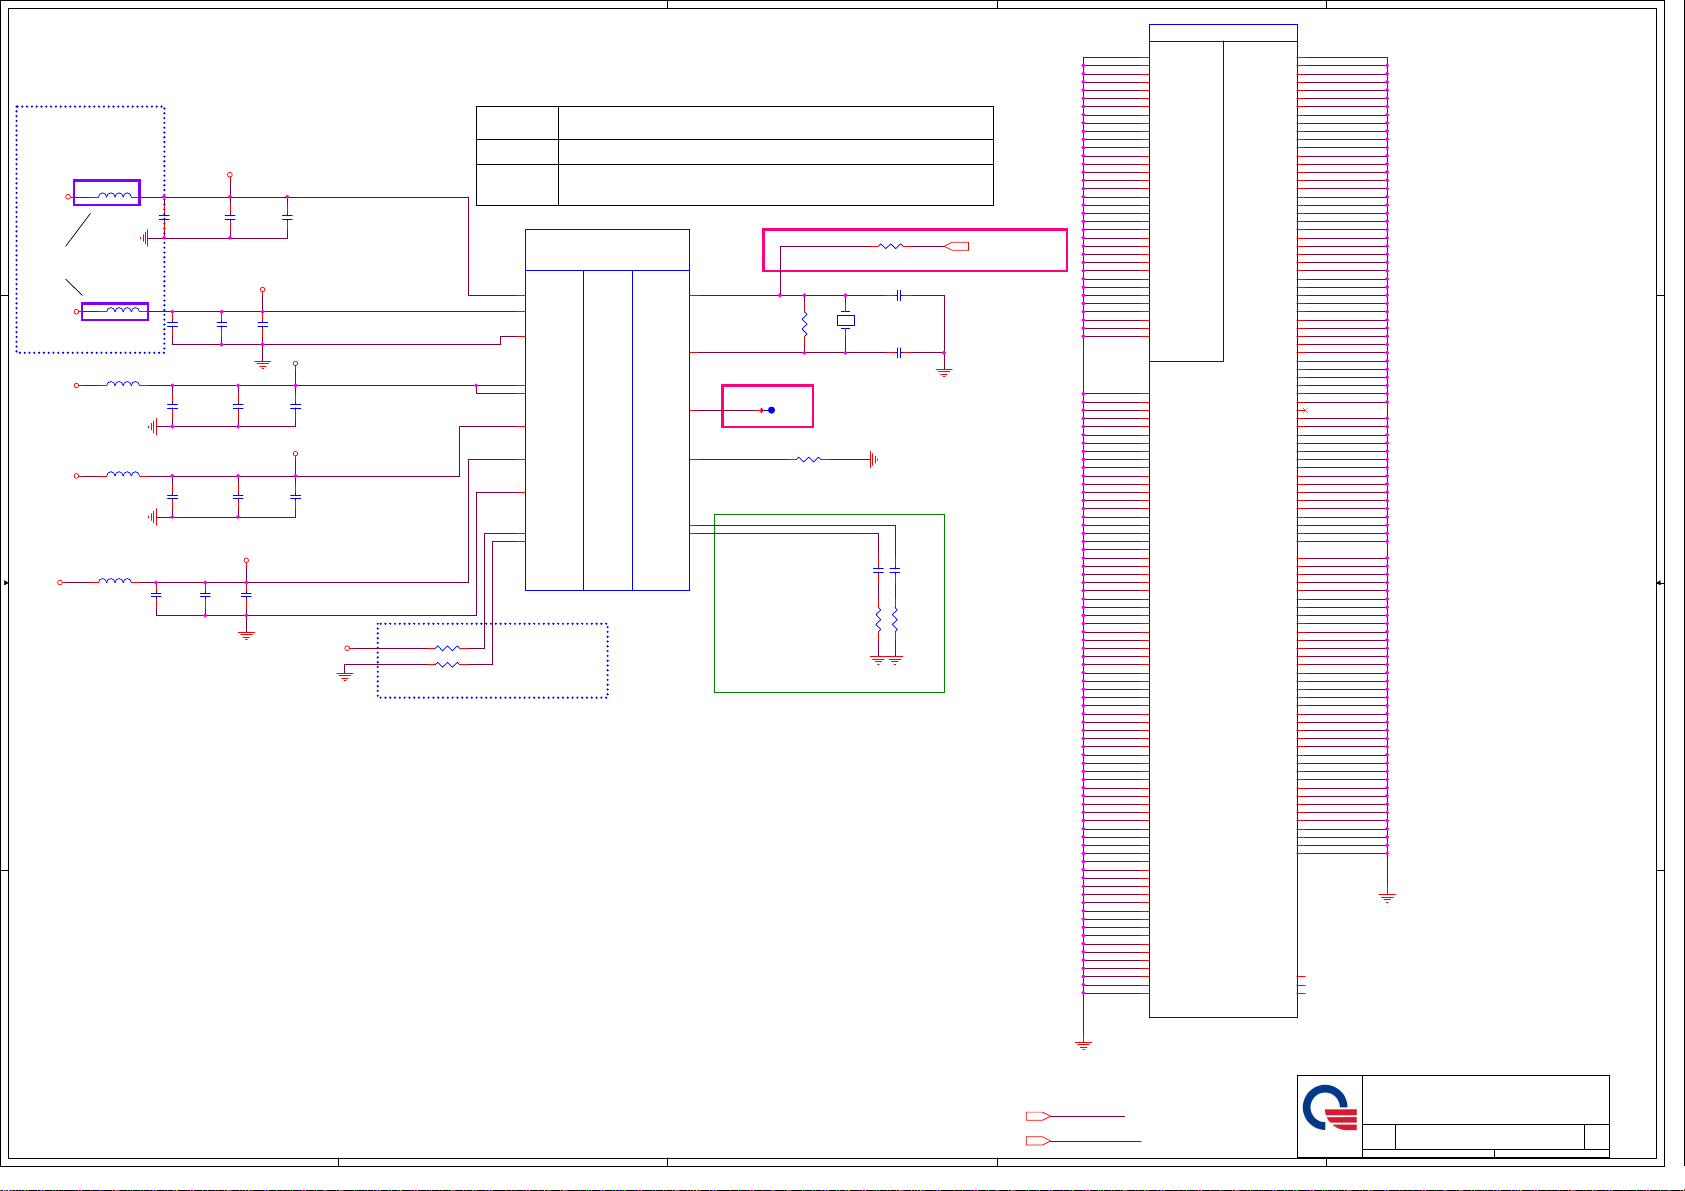Image resolution: width=1685 pixels, height=1191 pixels.
Task: Select the ground symbol below the left connector bus
Action: [x=1083, y=1044]
